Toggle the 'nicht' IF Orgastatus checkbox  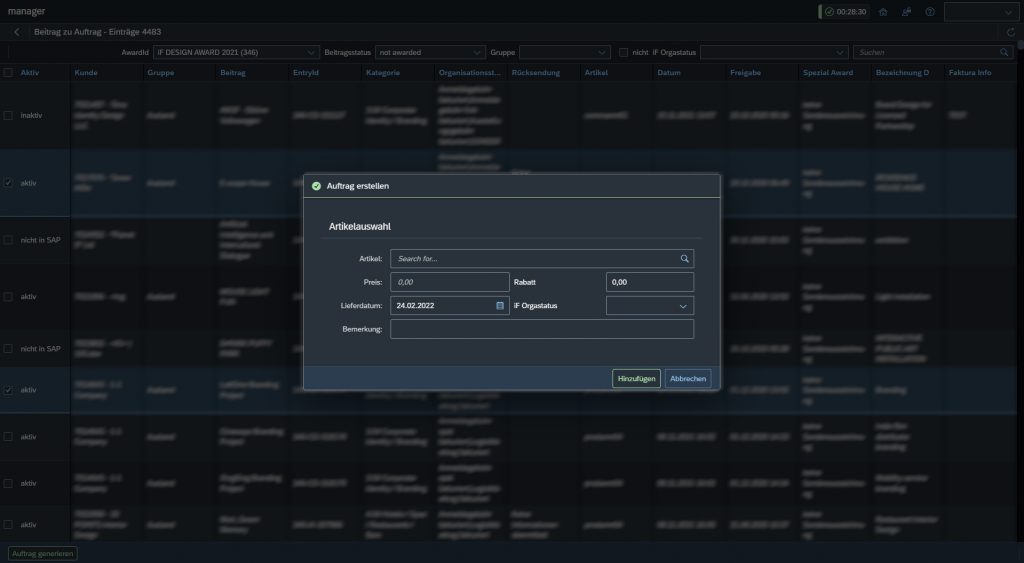(624, 52)
